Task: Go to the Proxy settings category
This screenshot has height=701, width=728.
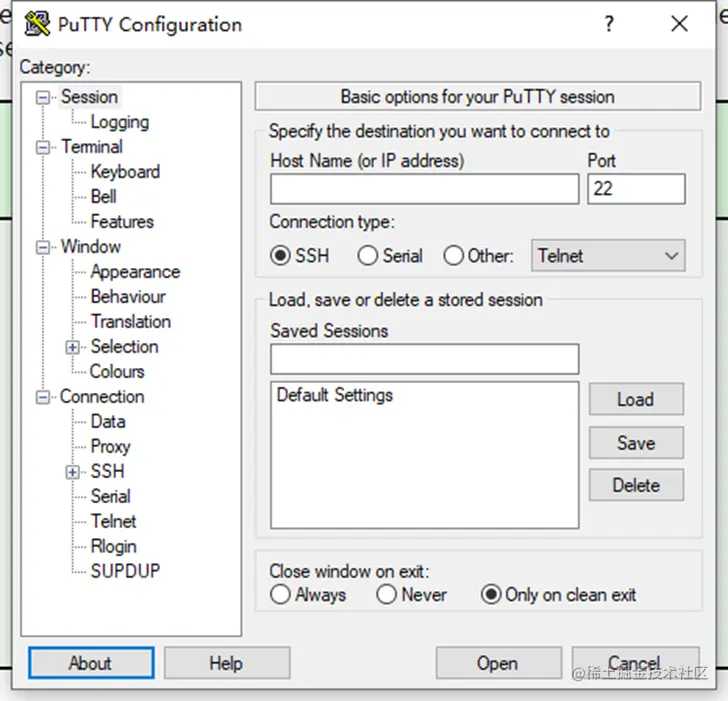Action: click(x=110, y=446)
